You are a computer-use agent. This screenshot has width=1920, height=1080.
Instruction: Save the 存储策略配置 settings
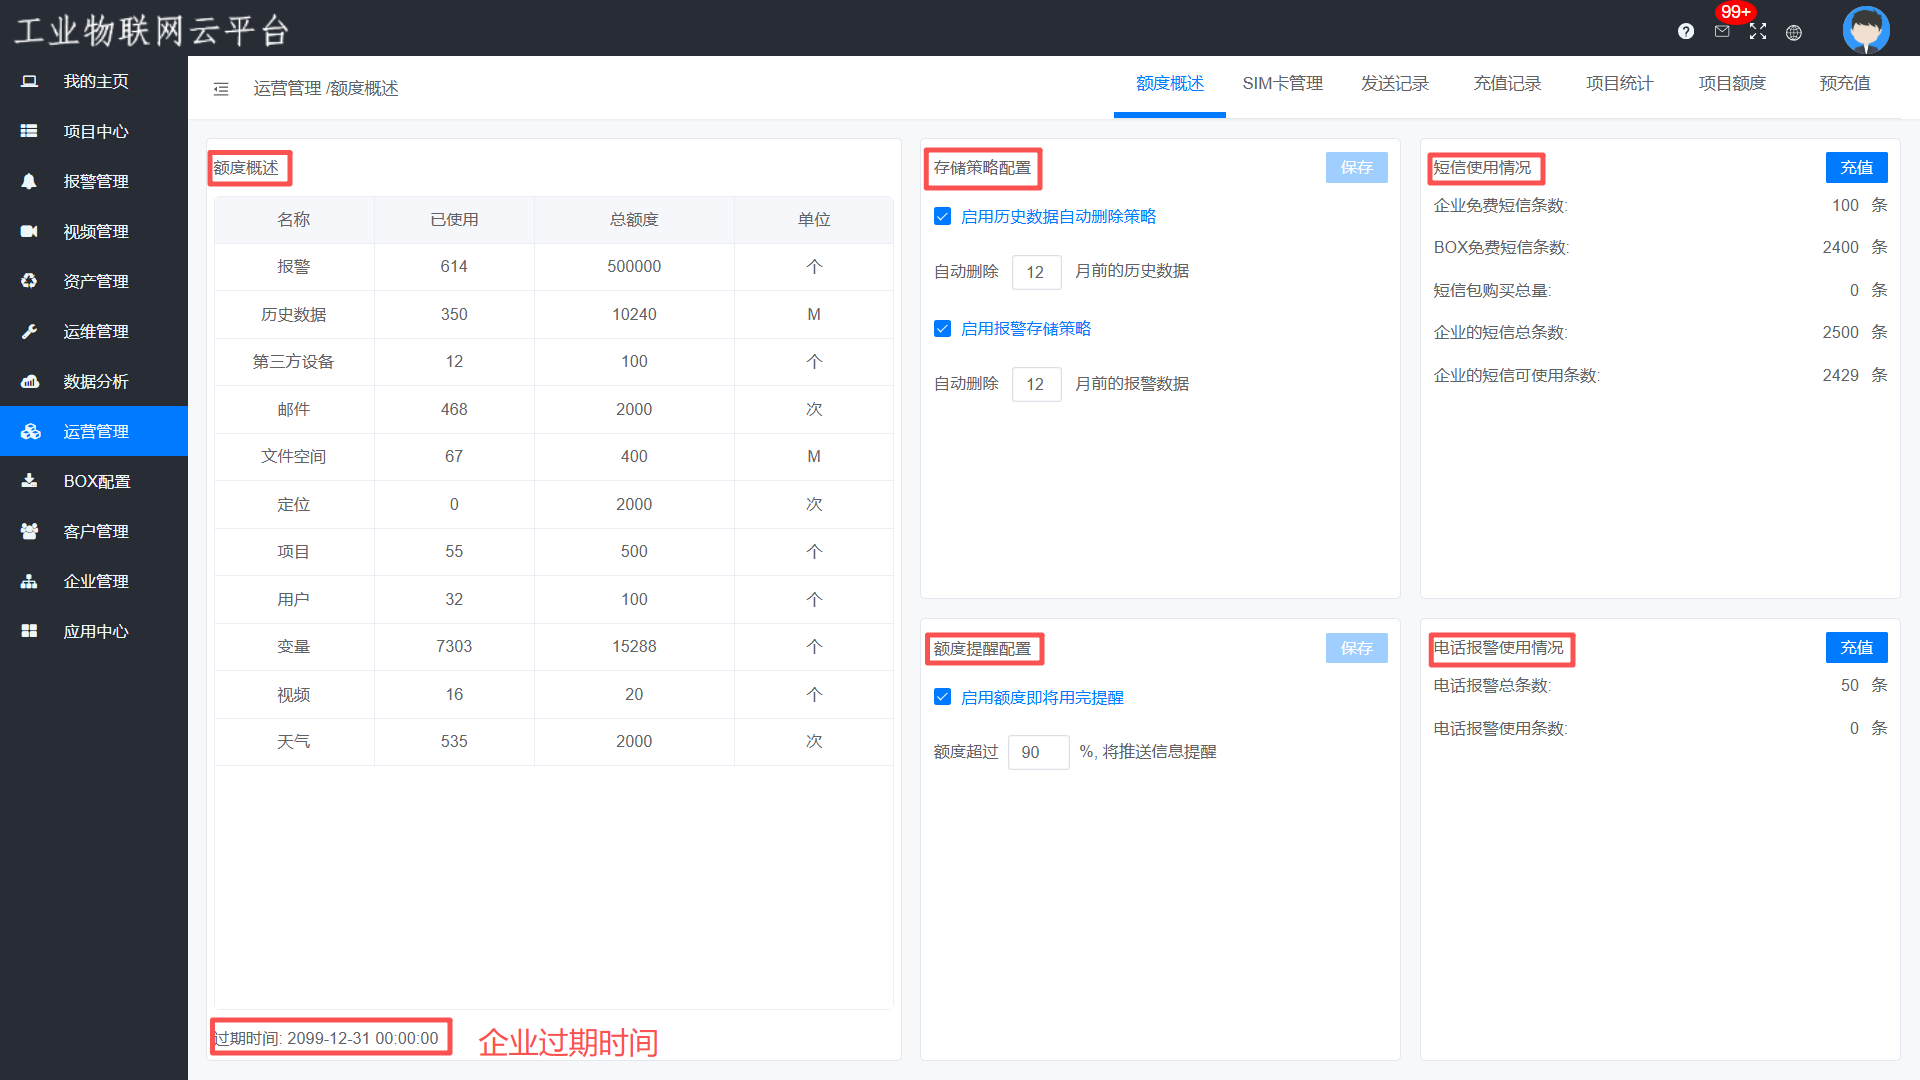tap(1356, 168)
